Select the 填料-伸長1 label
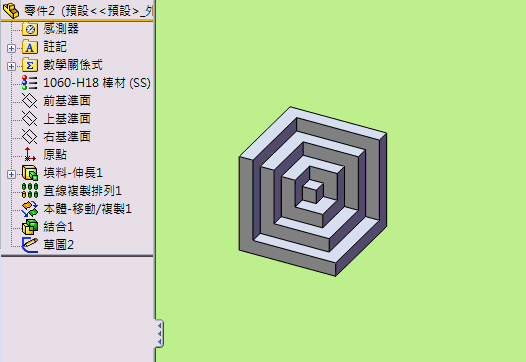 (73, 173)
